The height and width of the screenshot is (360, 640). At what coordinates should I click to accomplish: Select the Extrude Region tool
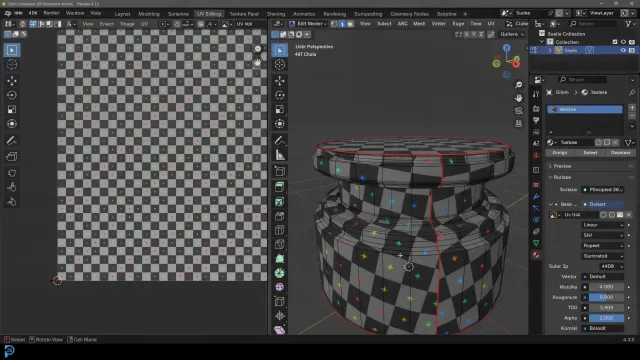click(280, 187)
